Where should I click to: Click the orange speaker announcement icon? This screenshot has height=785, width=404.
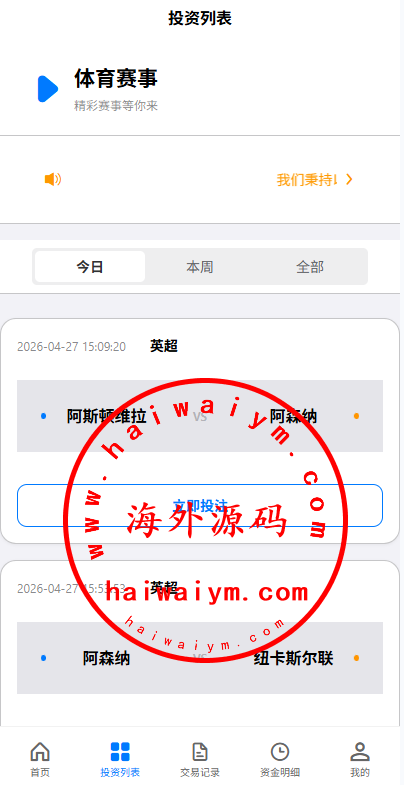(x=53, y=179)
